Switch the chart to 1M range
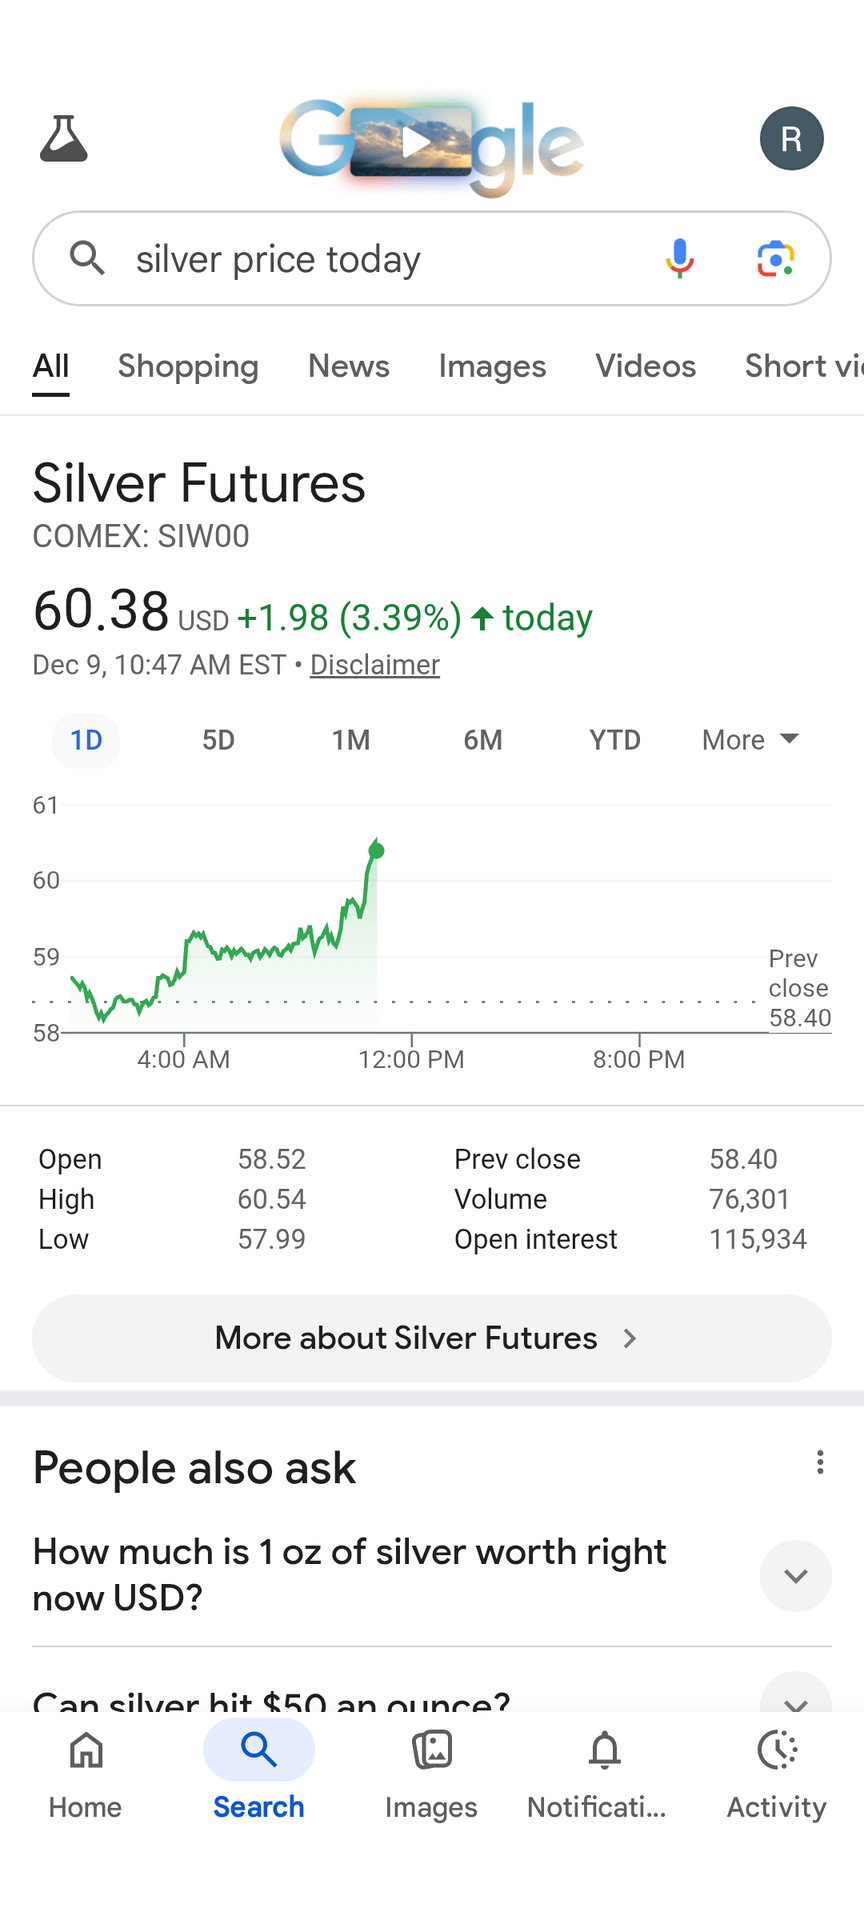864x1920 pixels. click(x=350, y=740)
